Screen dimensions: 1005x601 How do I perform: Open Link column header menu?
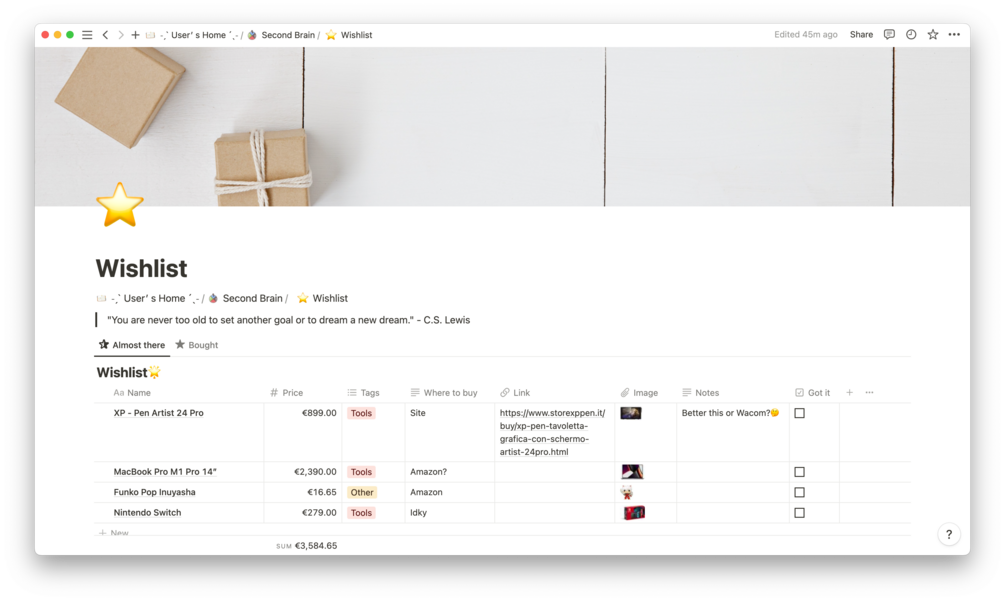[515, 393]
